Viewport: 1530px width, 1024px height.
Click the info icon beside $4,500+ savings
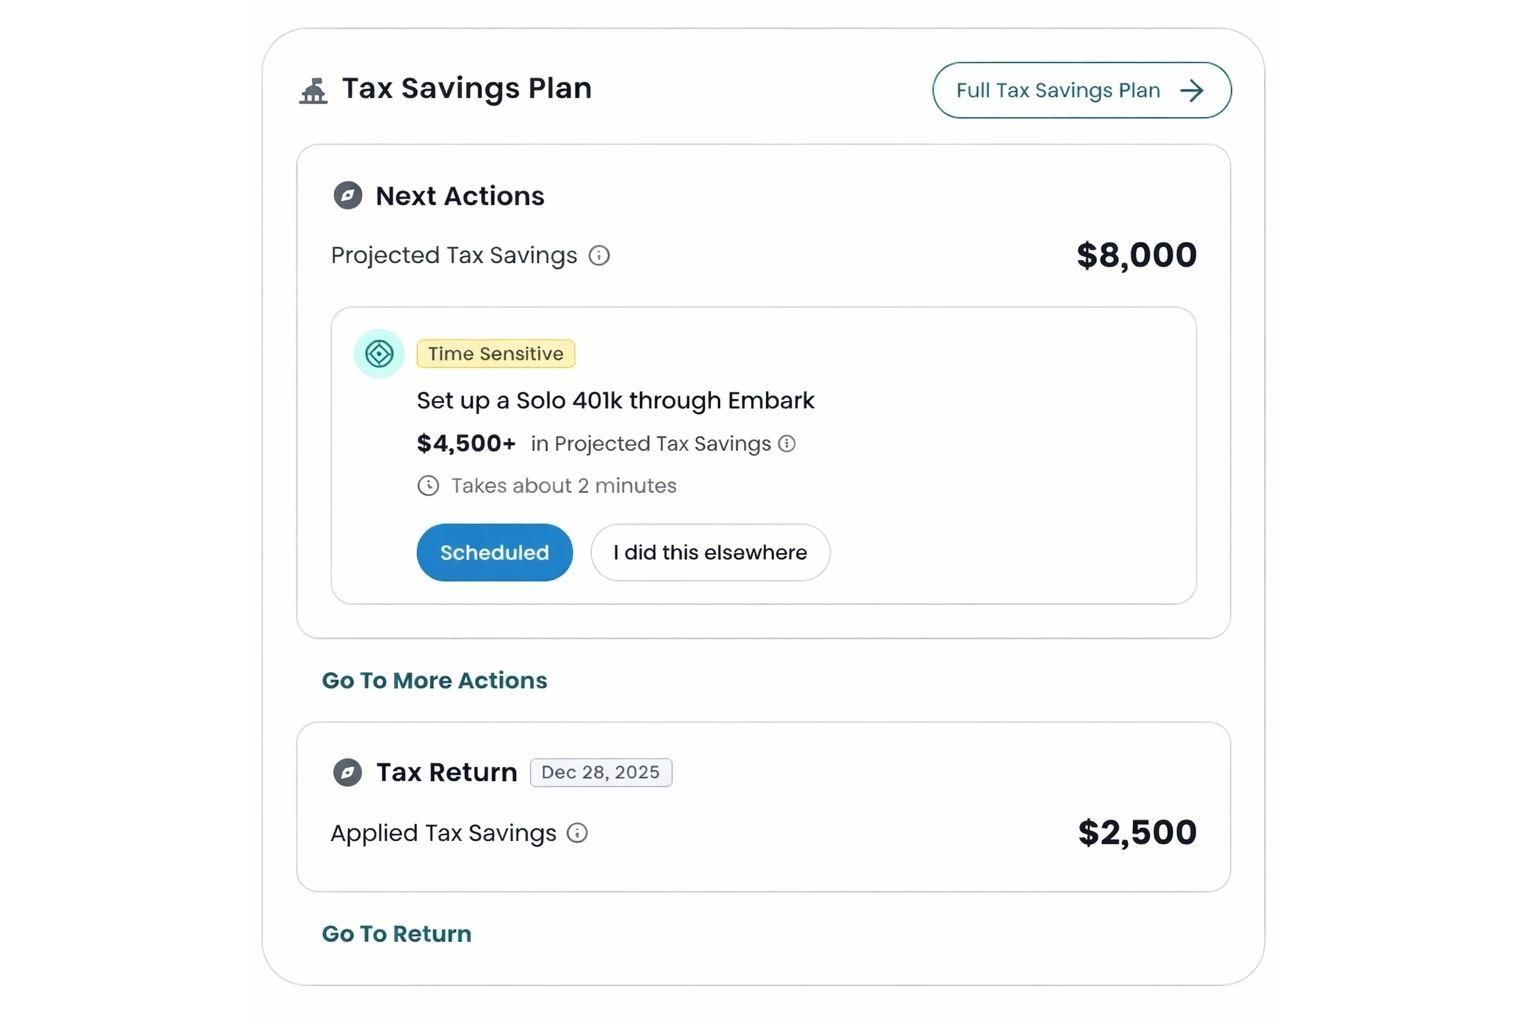(787, 444)
